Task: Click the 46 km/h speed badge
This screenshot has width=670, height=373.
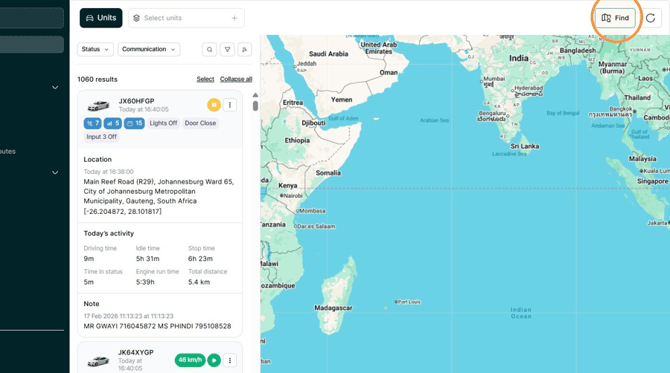Action: [190, 360]
